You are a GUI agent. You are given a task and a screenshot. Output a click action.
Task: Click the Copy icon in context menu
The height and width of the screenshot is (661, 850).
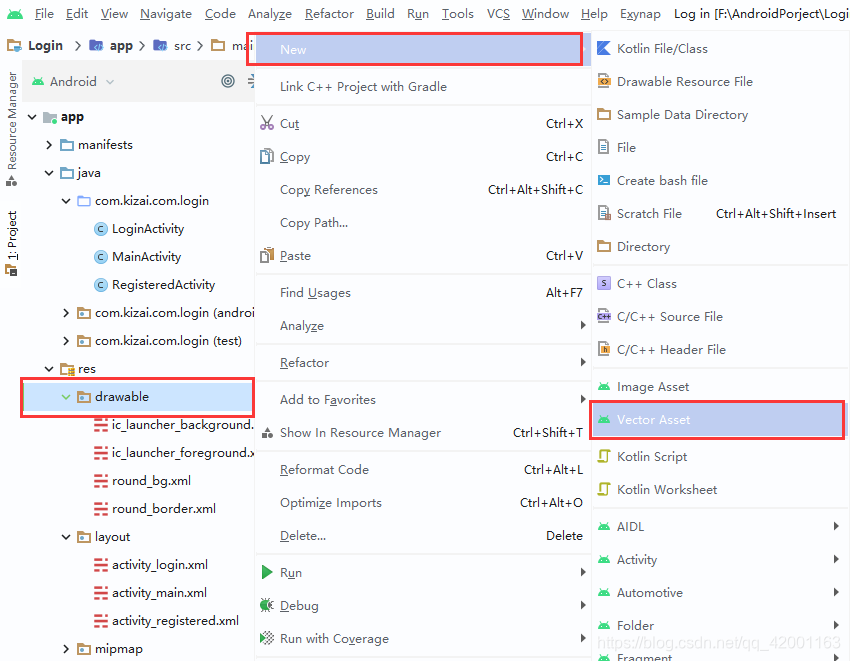tap(267, 156)
